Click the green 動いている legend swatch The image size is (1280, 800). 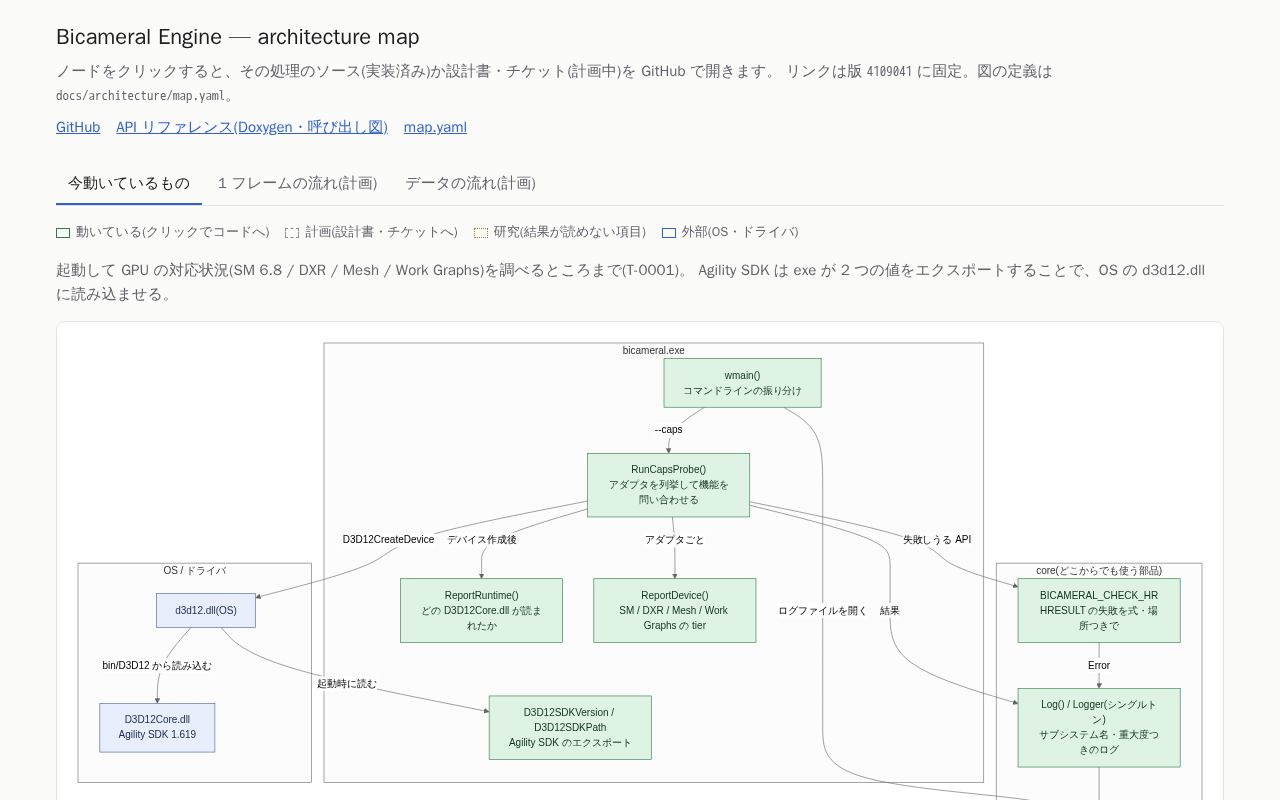click(63, 232)
